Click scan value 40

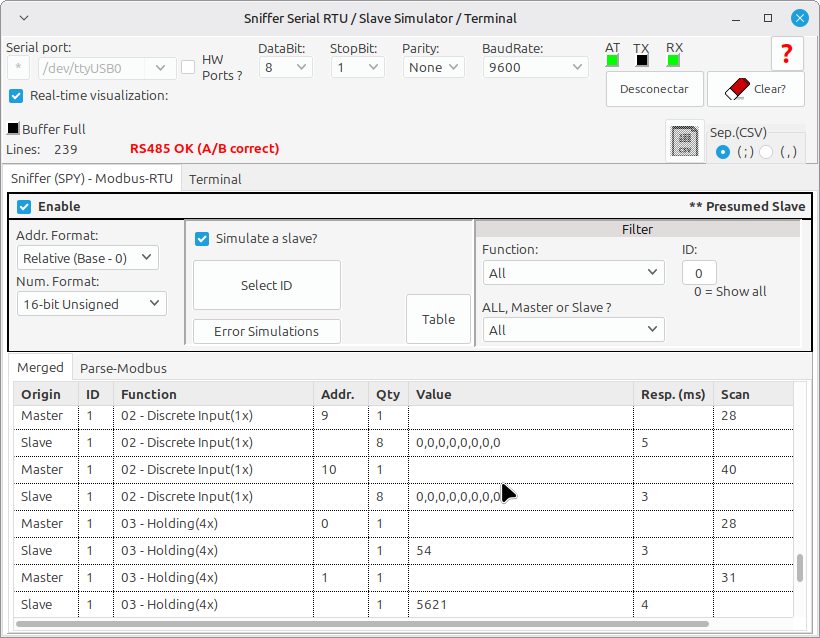728,470
